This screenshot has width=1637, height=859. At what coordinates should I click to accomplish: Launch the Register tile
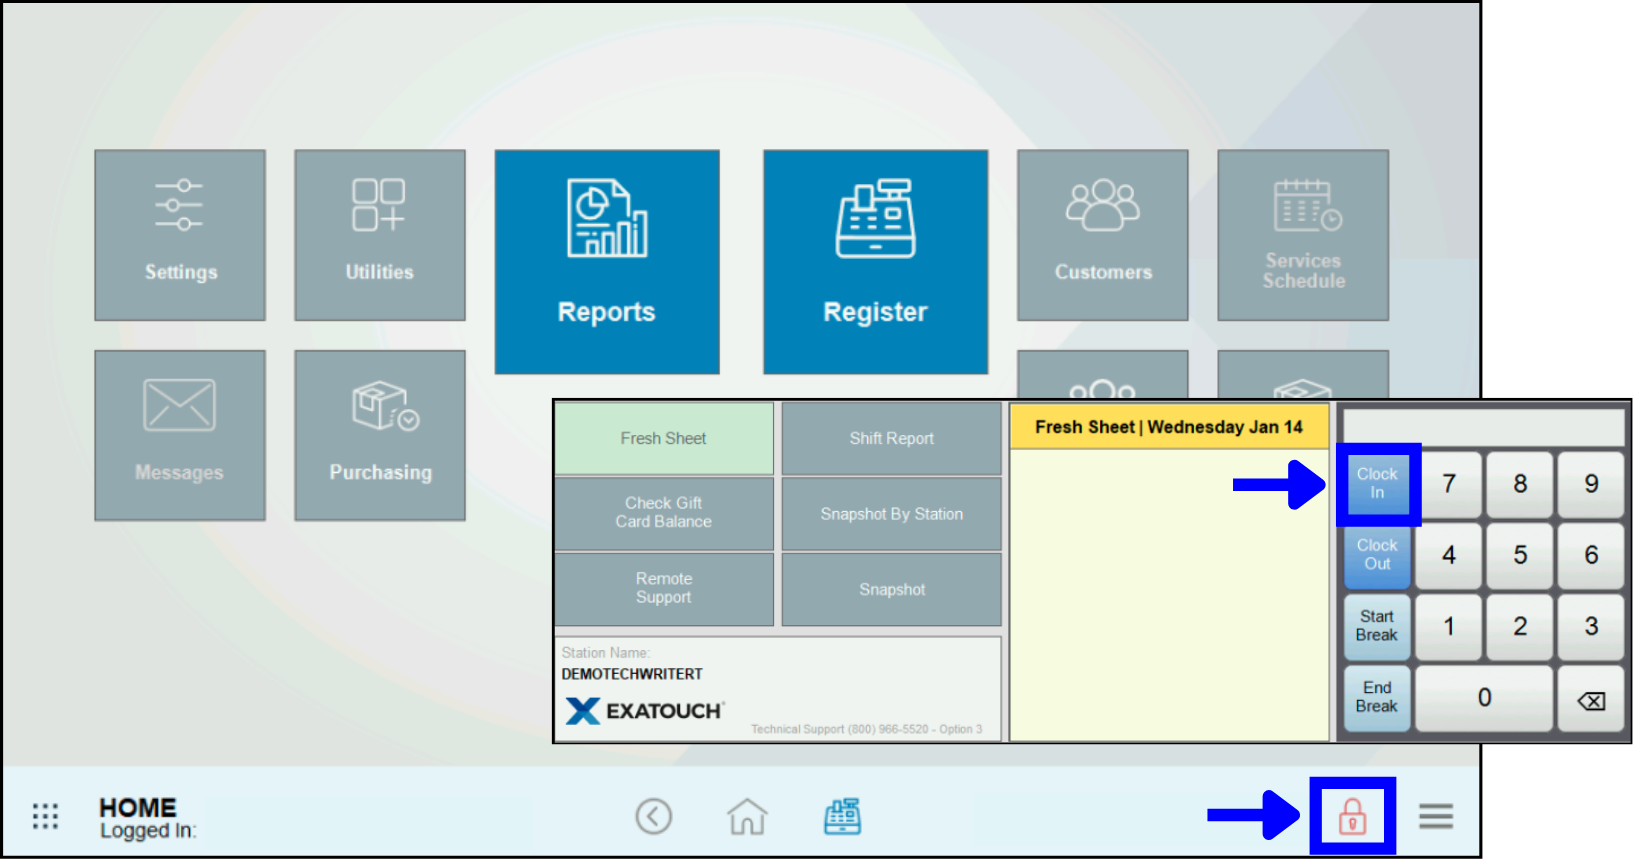click(875, 262)
